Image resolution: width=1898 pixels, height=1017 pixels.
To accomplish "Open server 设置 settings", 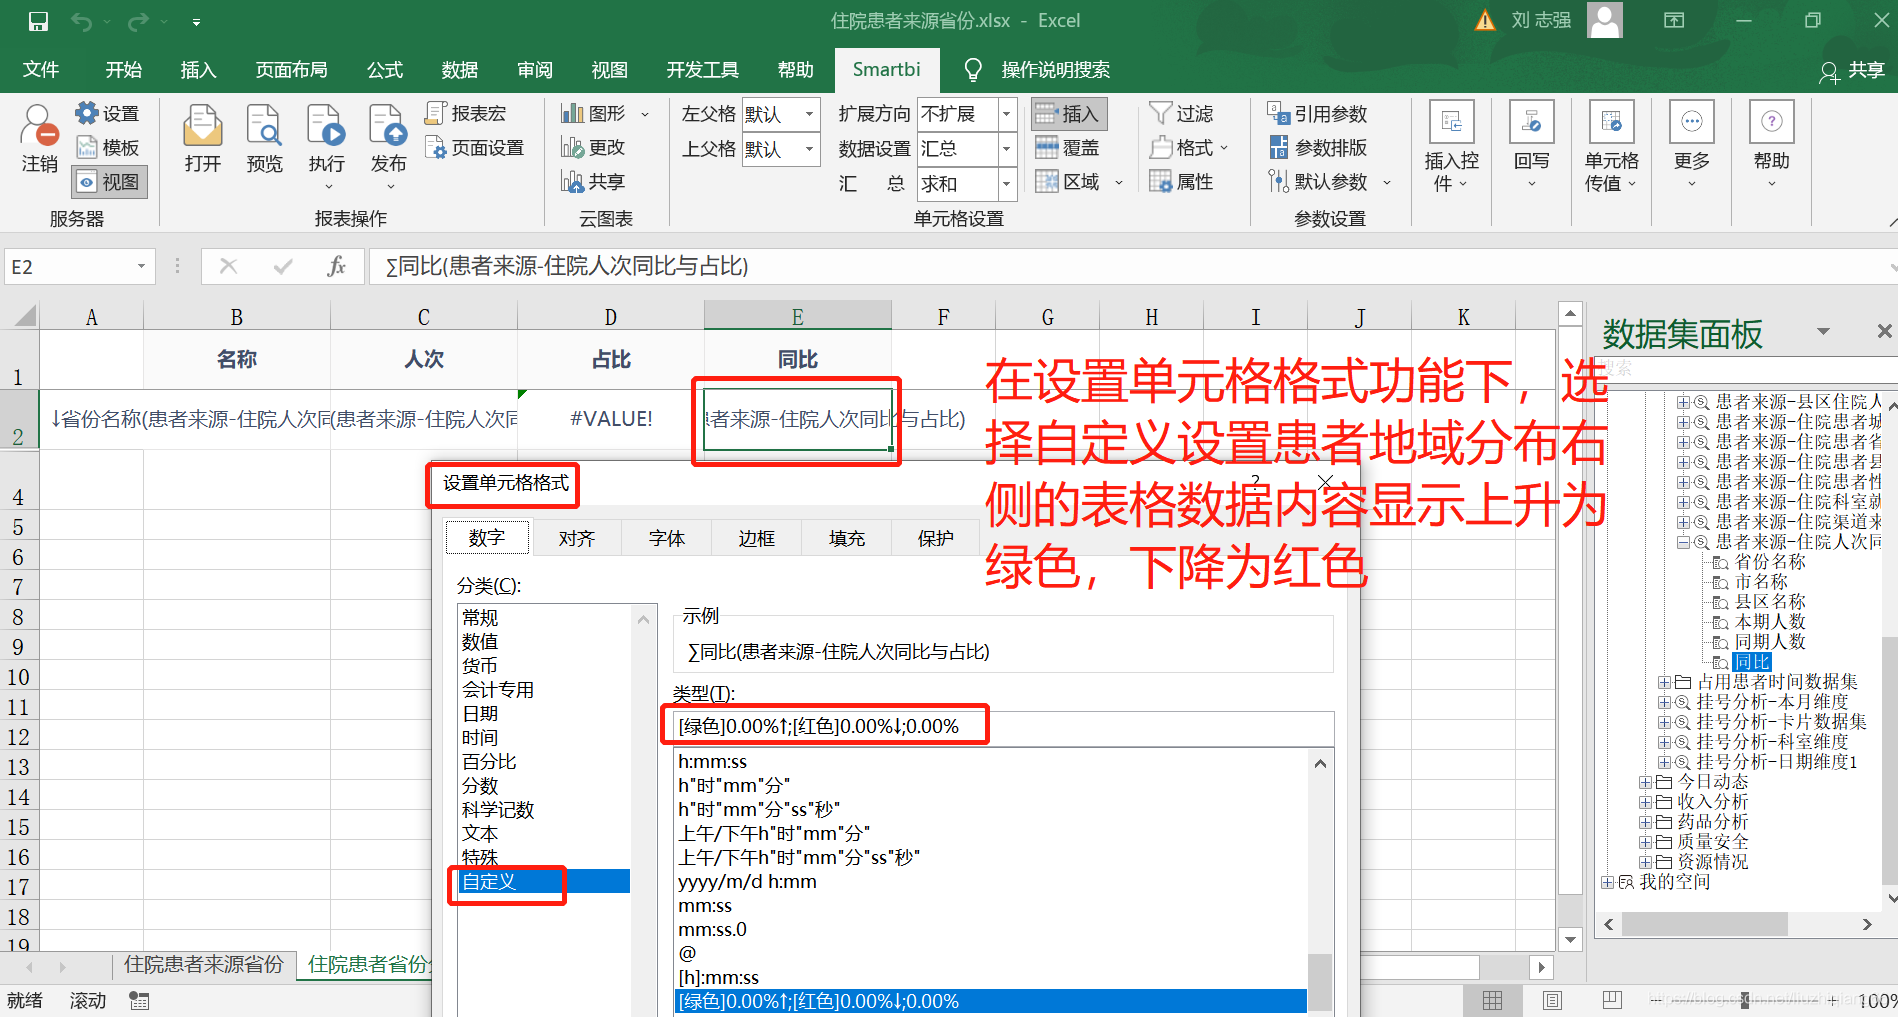I will tap(108, 114).
